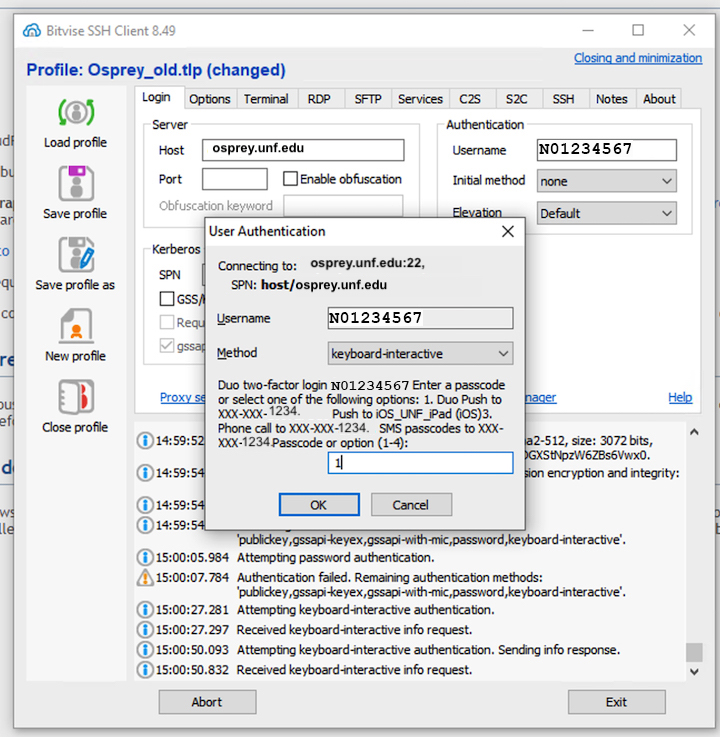Image resolution: width=720 pixels, height=737 pixels.
Task: Click the Exit button
Action: [617, 702]
